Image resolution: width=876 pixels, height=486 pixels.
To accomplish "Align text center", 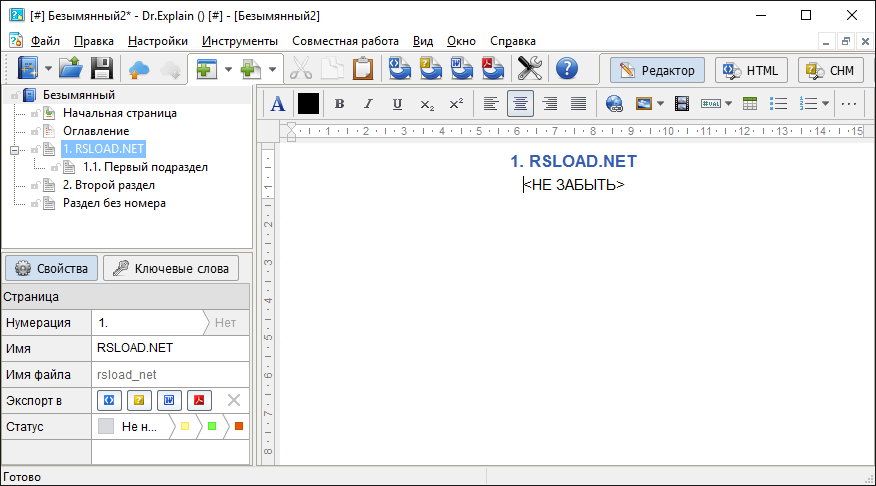I will [520, 104].
